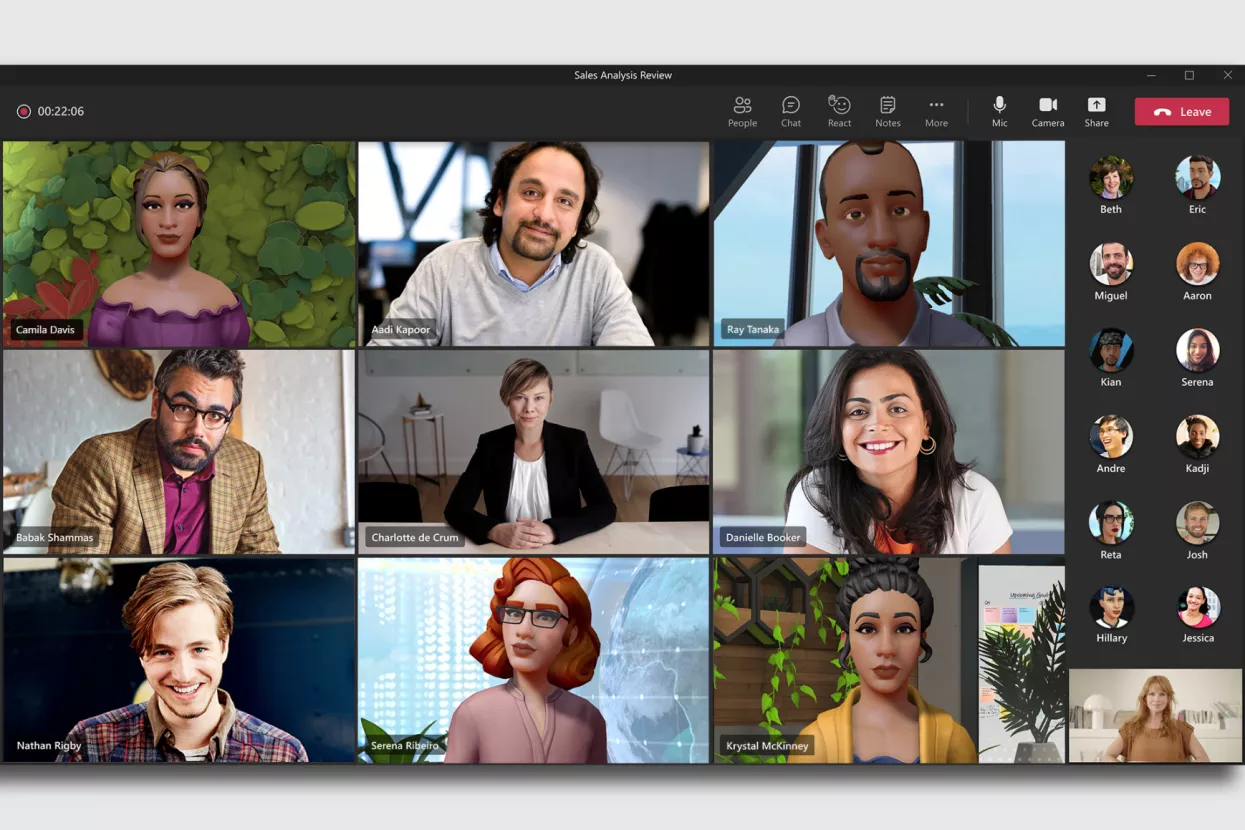Select Eric's participant avatar
The height and width of the screenshot is (830, 1245).
(x=1197, y=178)
